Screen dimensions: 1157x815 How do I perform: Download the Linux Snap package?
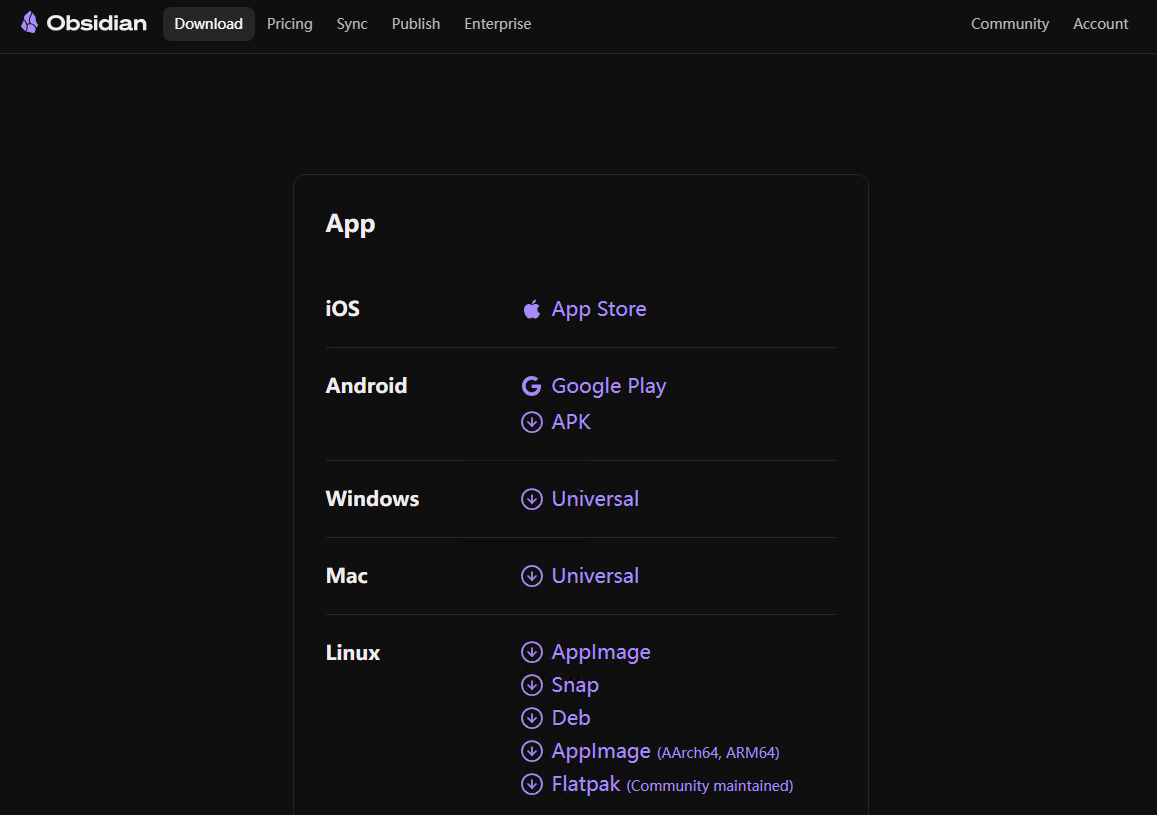click(576, 685)
